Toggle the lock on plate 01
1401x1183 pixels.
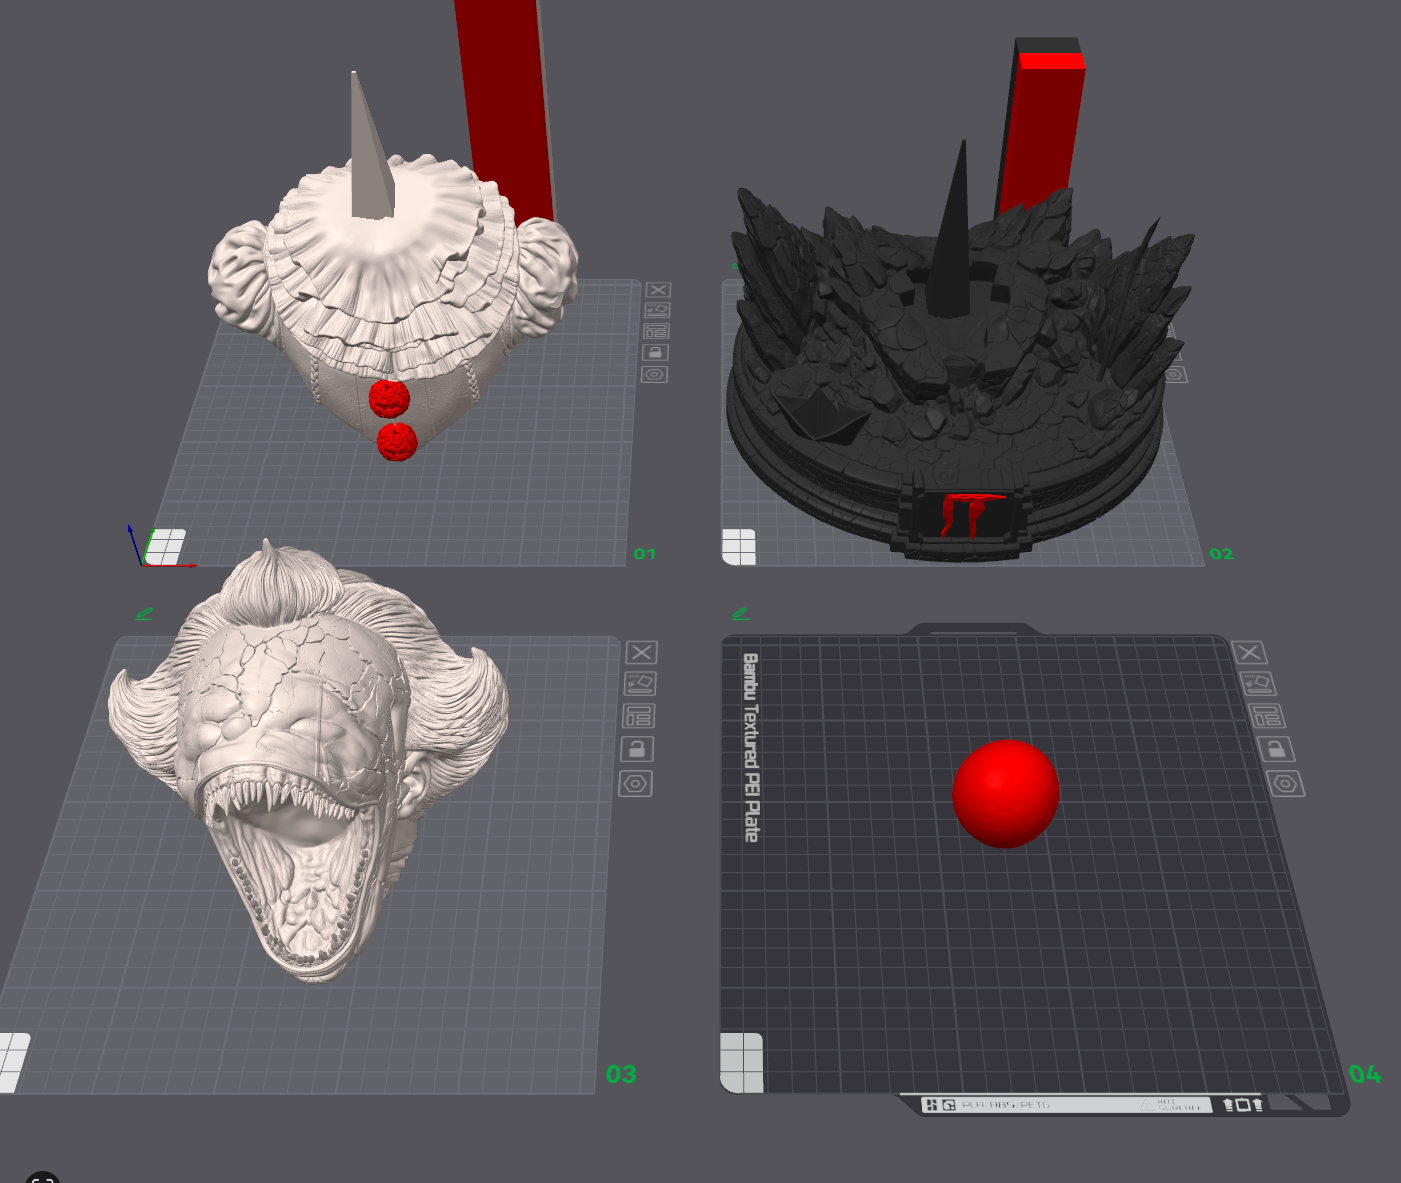(655, 353)
